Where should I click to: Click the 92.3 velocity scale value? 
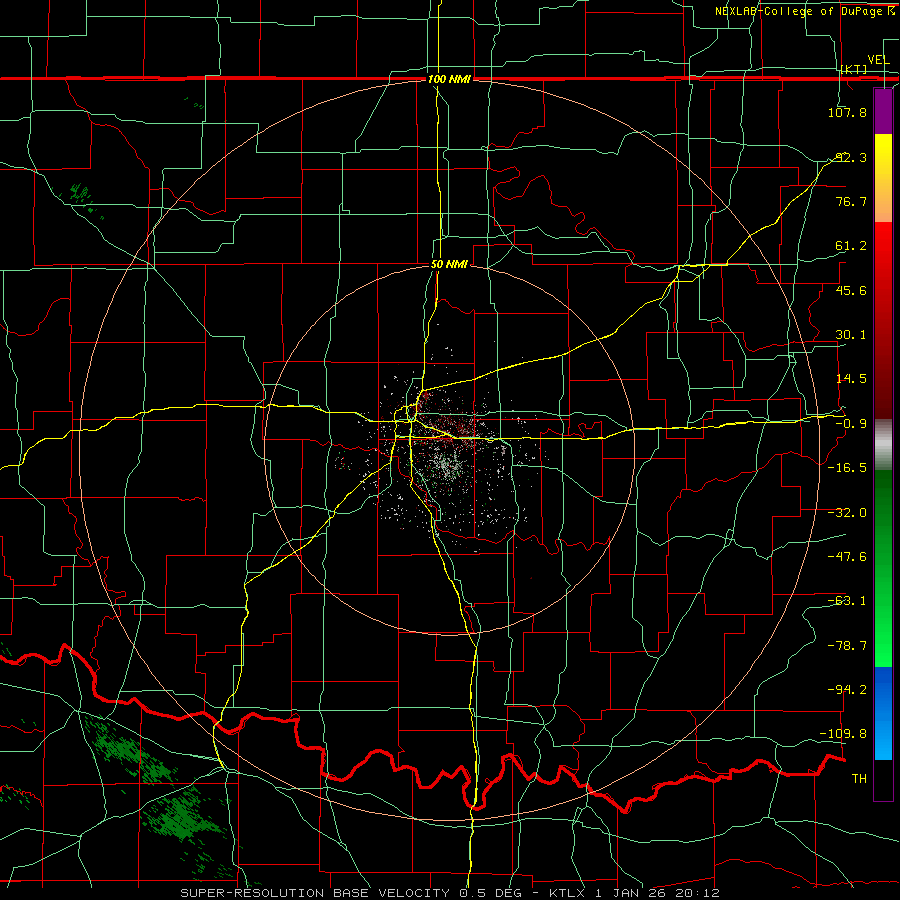[x=851, y=157]
